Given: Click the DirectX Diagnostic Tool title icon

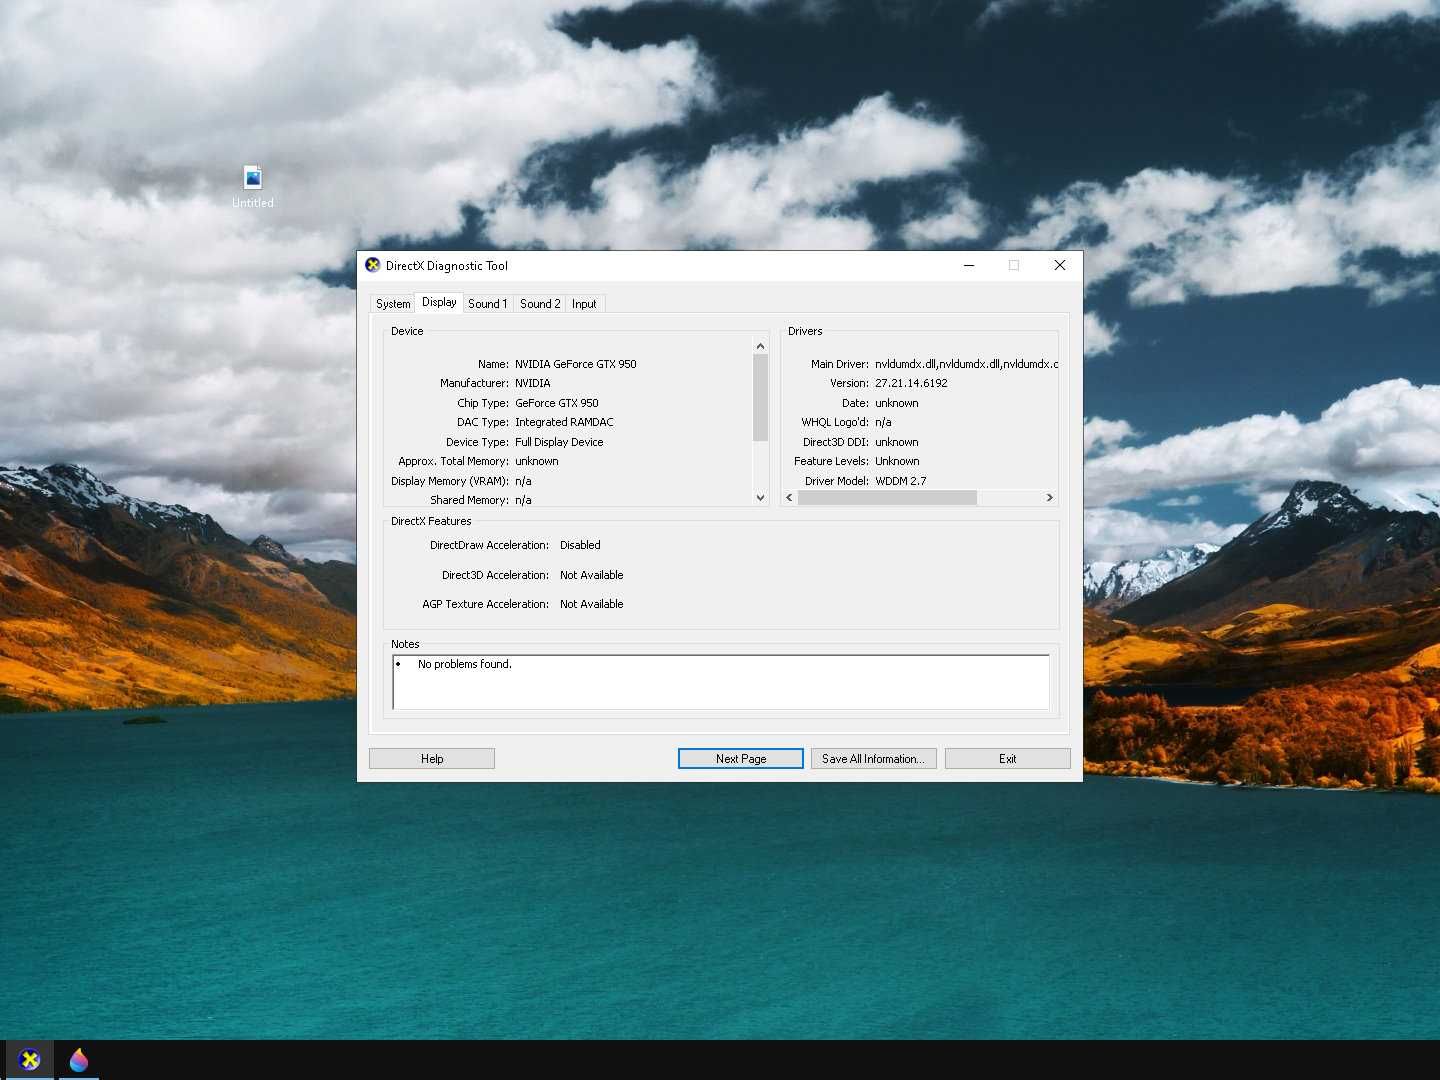Looking at the screenshot, I should click(373, 265).
